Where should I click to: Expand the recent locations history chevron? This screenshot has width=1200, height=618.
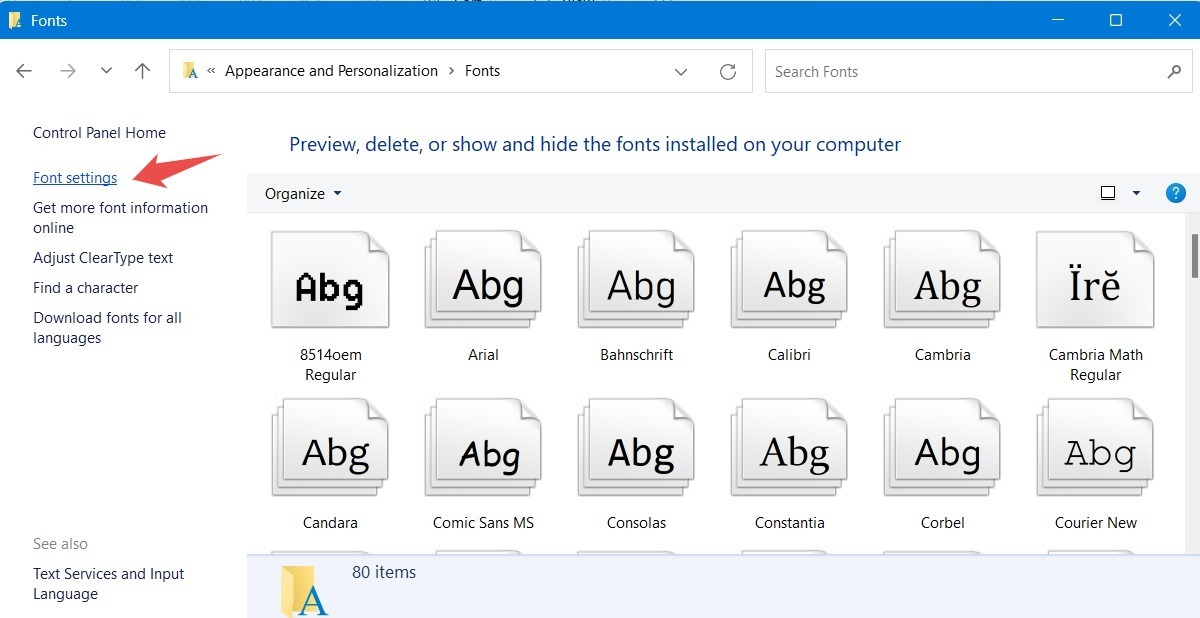click(x=106, y=71)
